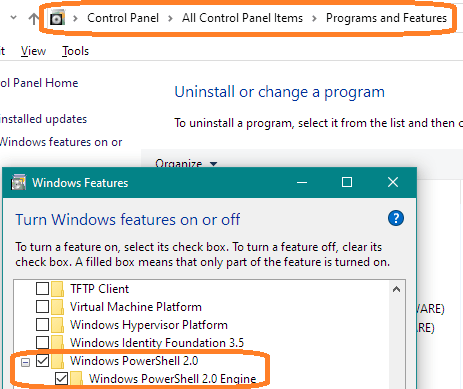Open the View menu
Viewport: 463px width, 389px height.
pos(33,51)
